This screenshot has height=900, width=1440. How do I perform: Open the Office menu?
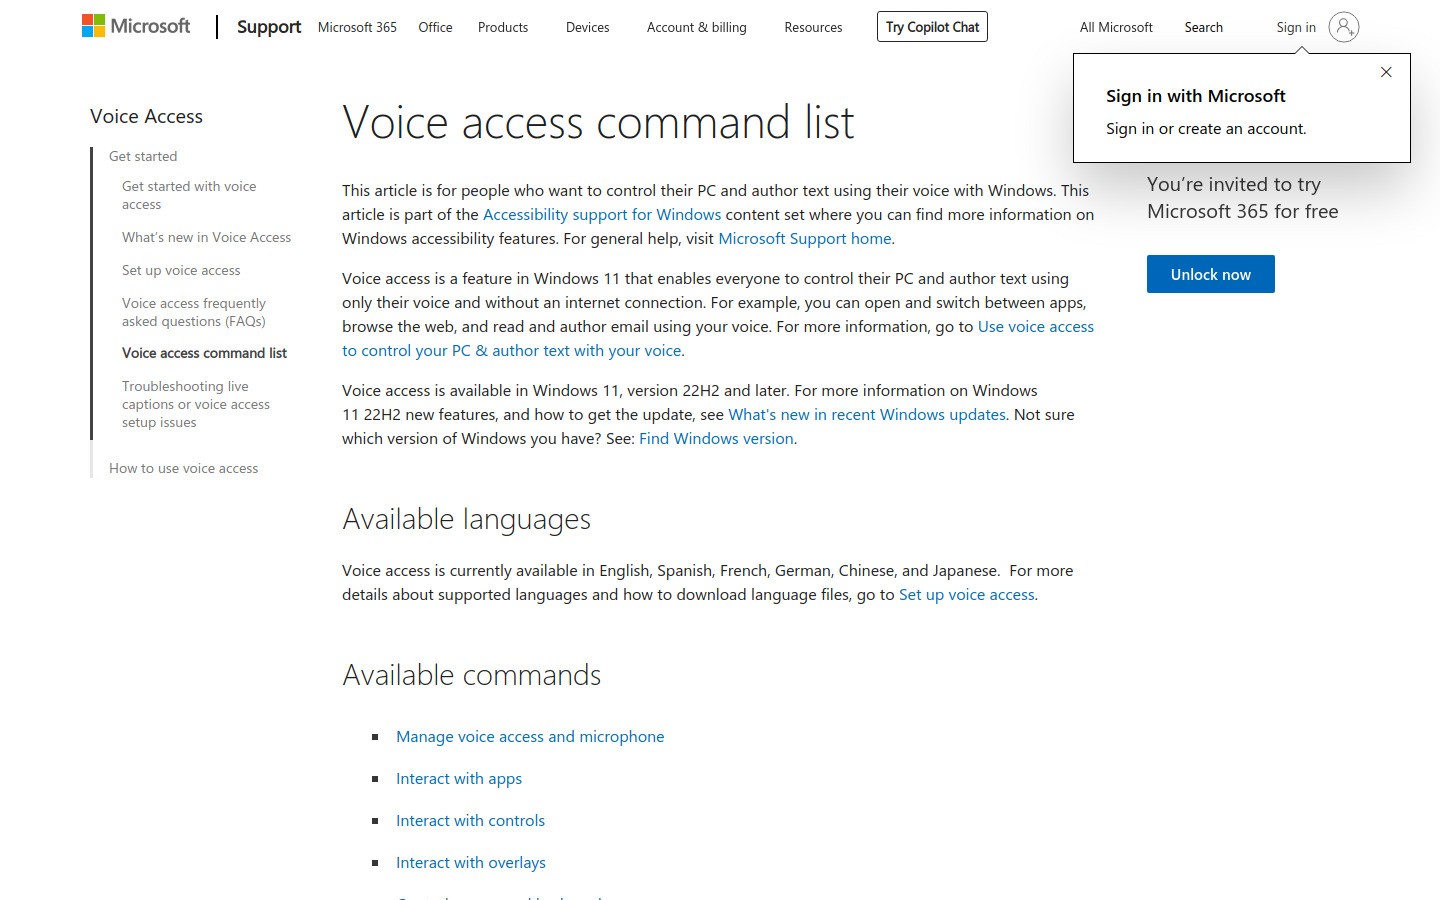[435, 28]
